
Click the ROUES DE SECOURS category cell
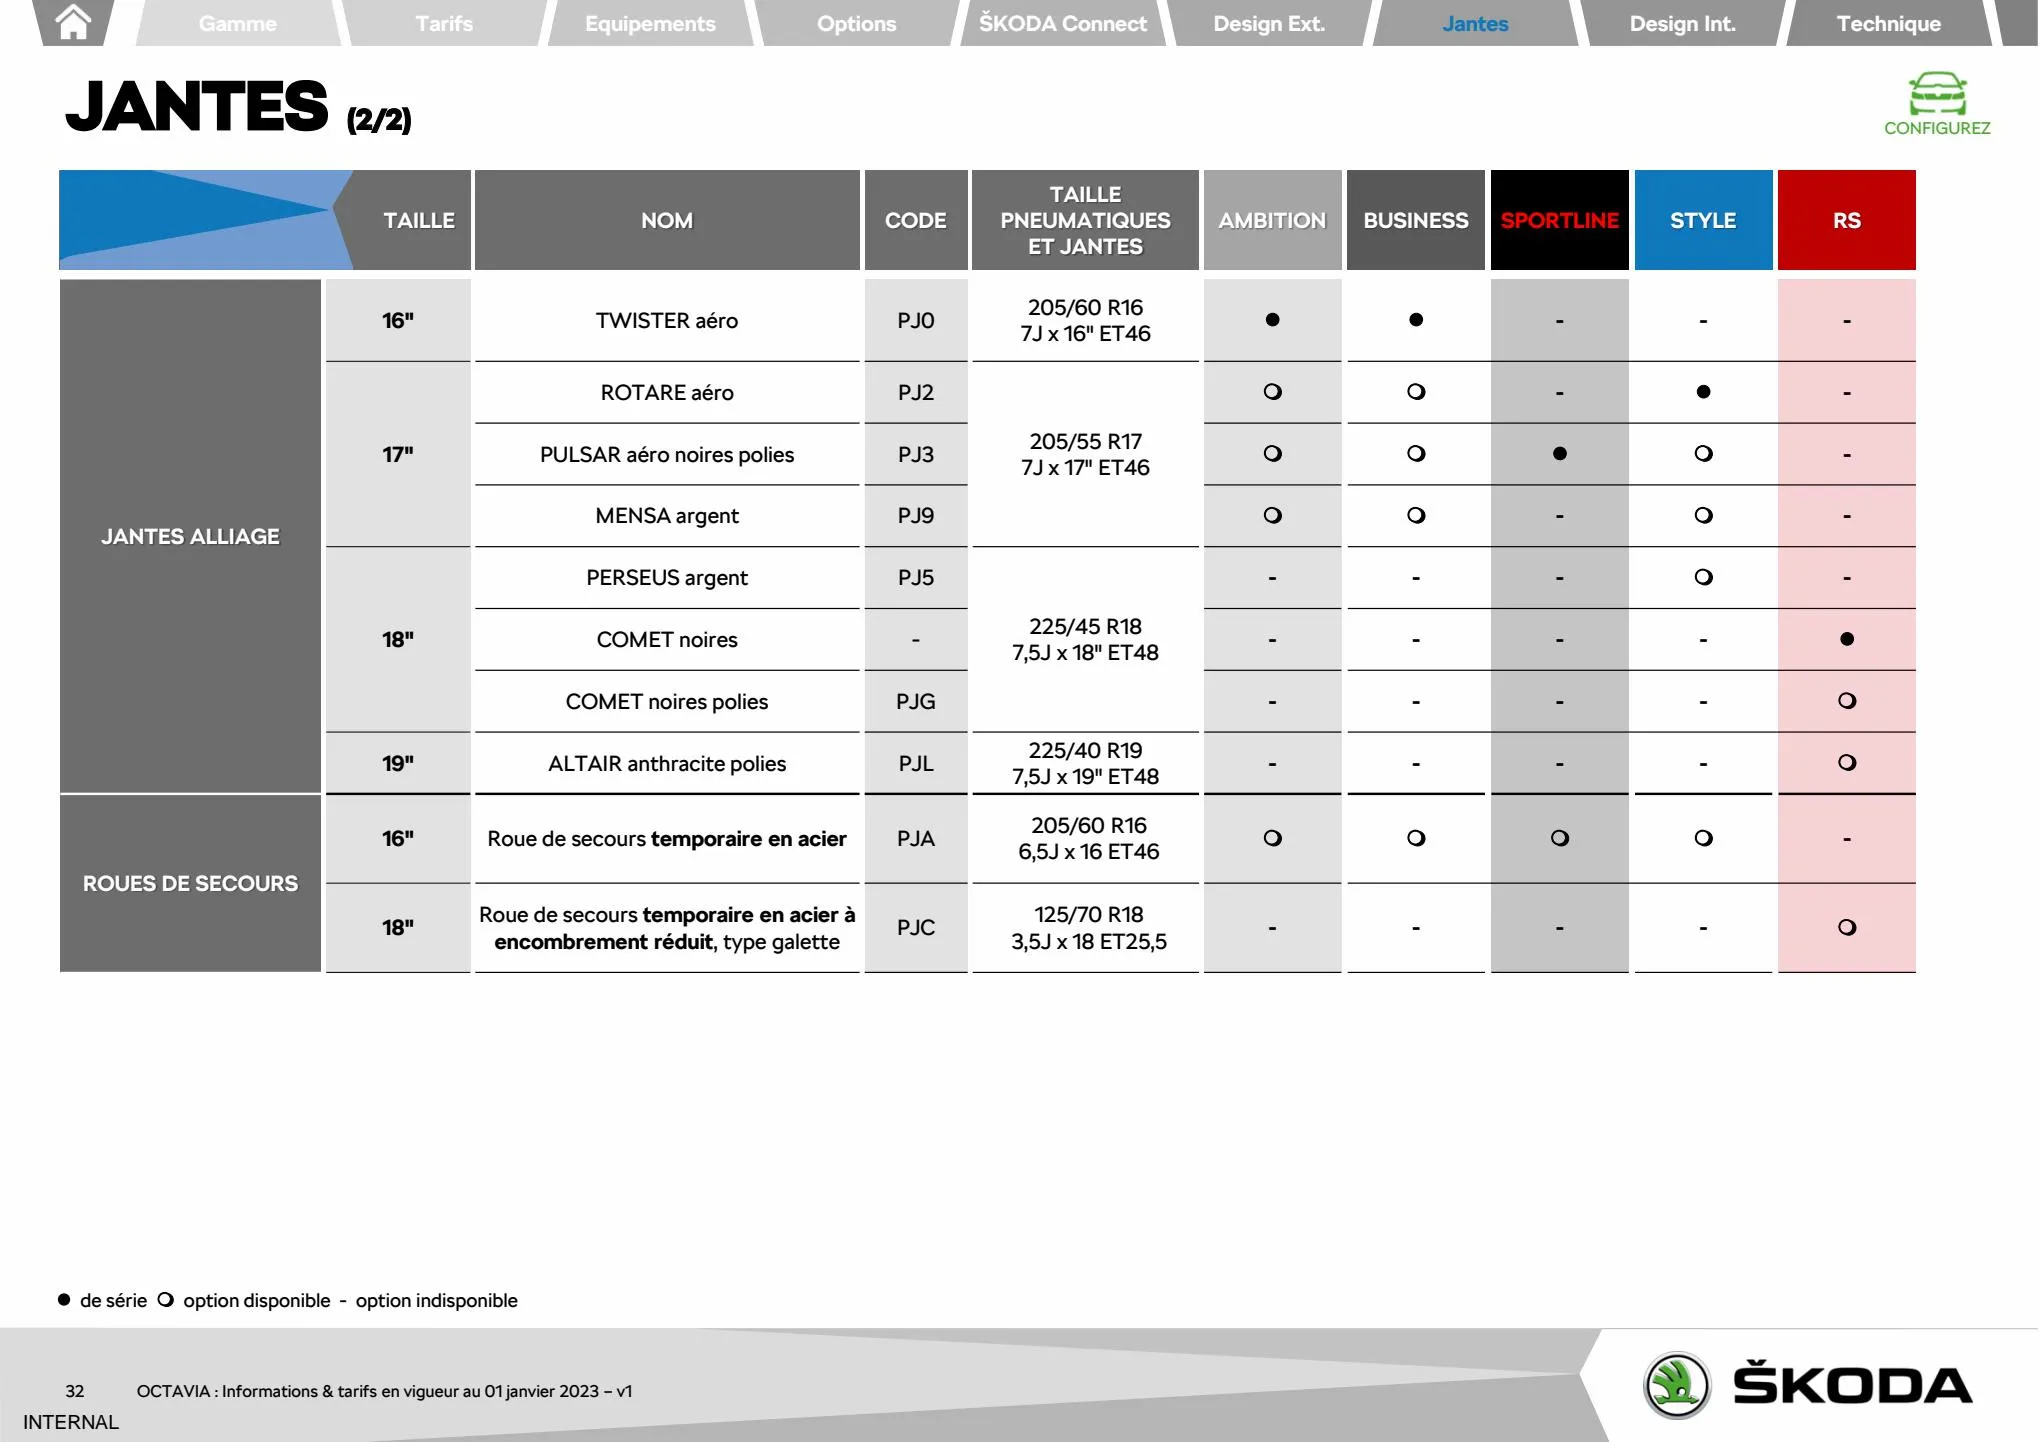click(190, 884)
